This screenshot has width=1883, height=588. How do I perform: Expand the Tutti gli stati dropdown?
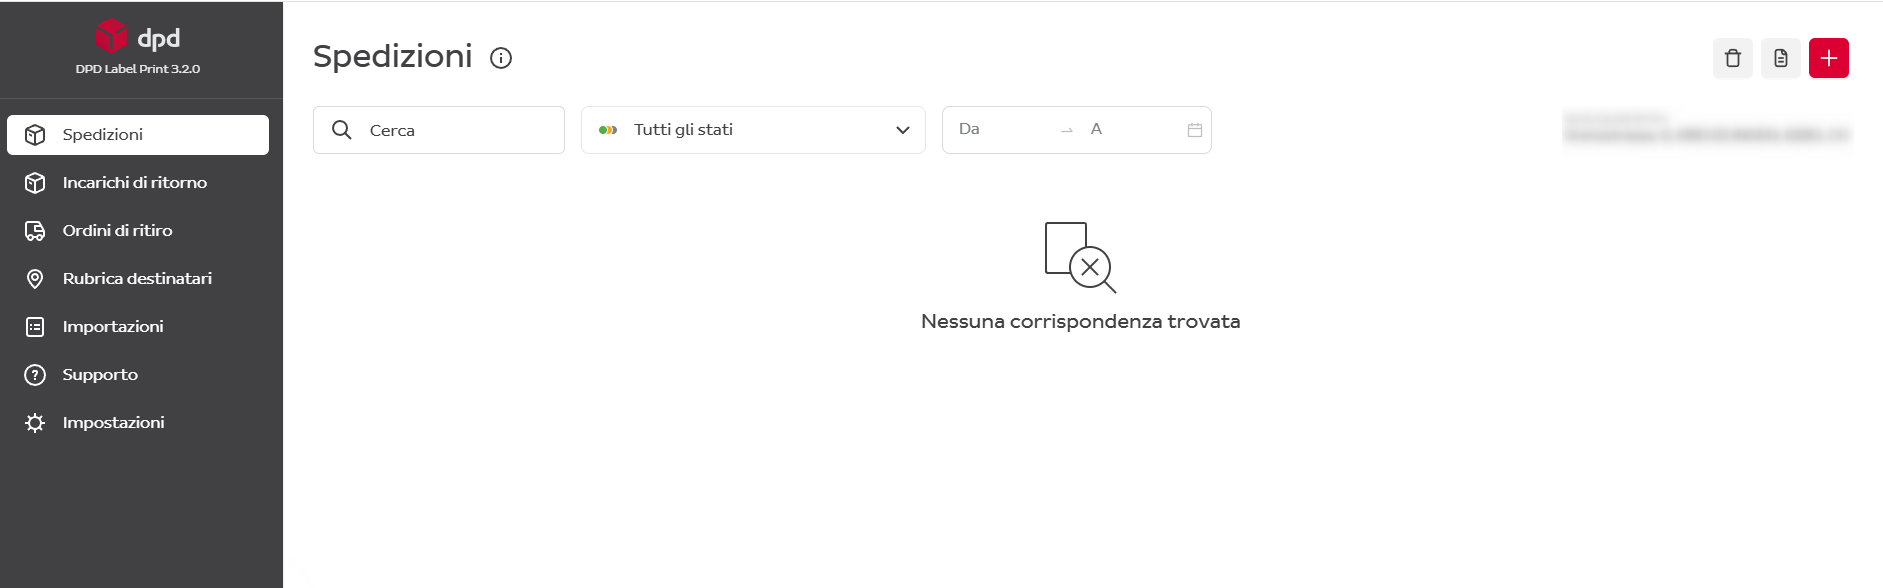(753, 130)
